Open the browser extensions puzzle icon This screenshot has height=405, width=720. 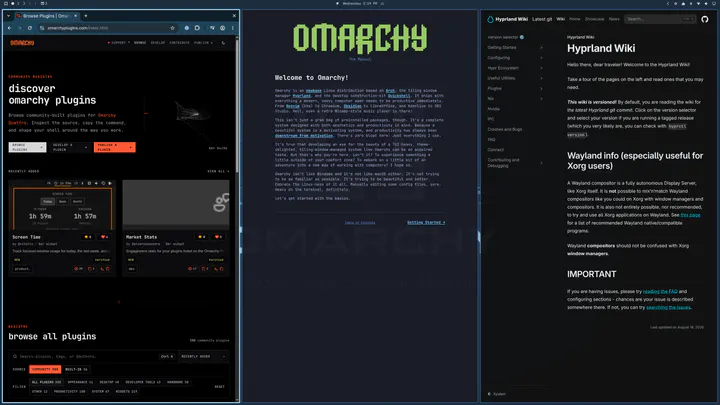(x=197, y=28)
